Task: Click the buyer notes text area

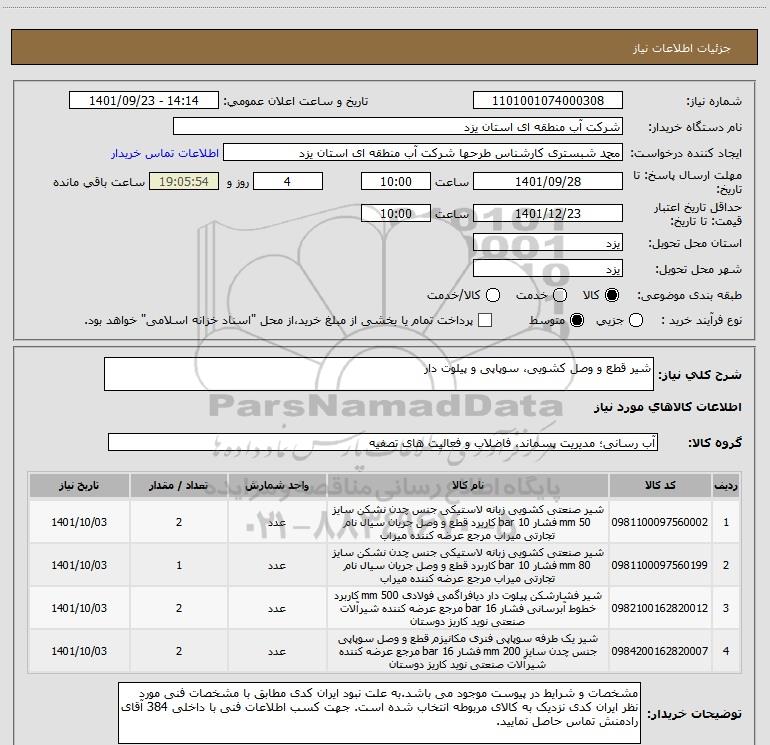Action: tap(379, 712)
